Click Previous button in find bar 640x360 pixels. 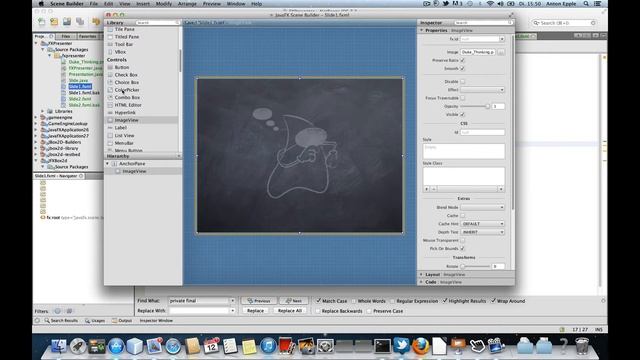tap(259, 301)
